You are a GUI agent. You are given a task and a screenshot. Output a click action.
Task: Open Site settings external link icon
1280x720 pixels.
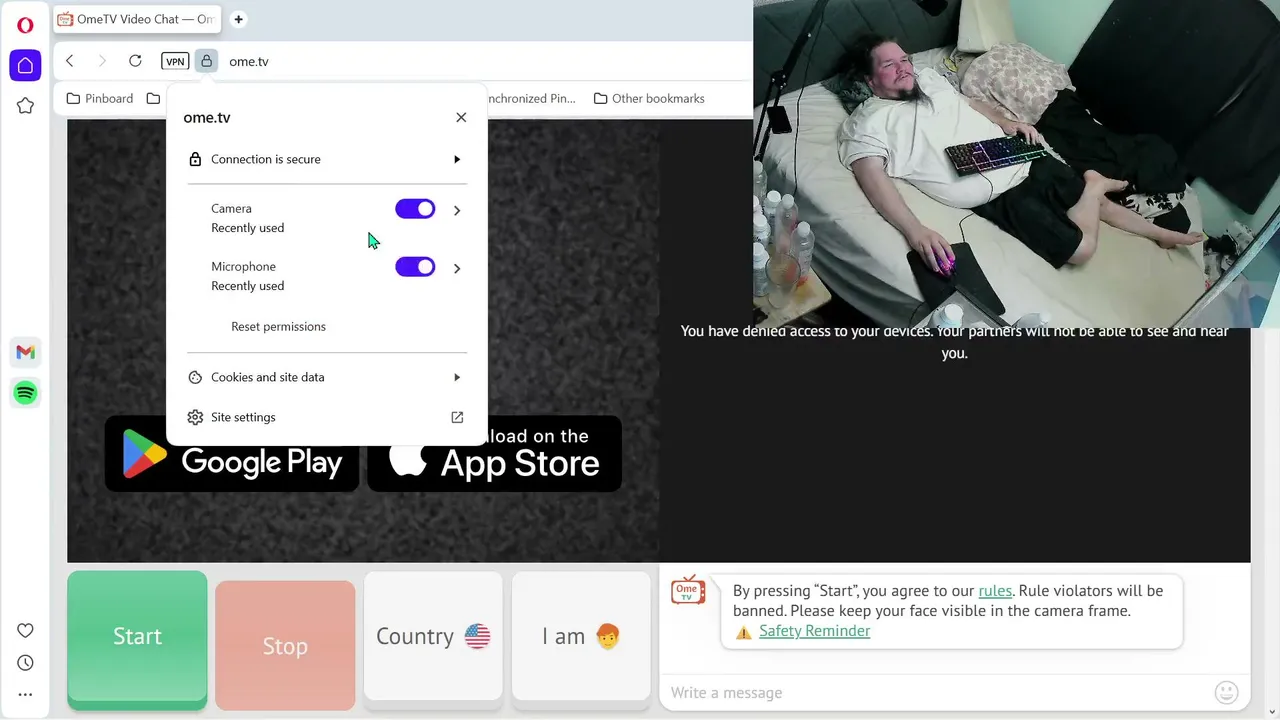point(457,417)
